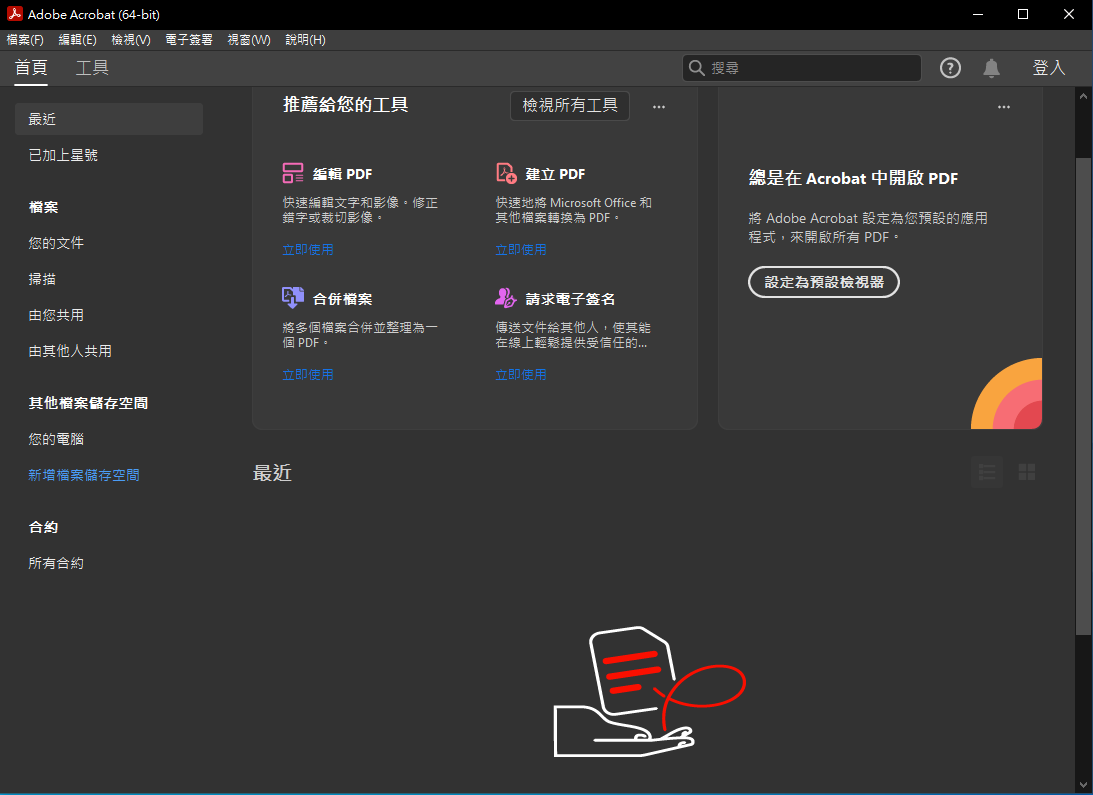Click the 搜尋 search field
This screenshot has height=795, width=1093.
point(810,68)
